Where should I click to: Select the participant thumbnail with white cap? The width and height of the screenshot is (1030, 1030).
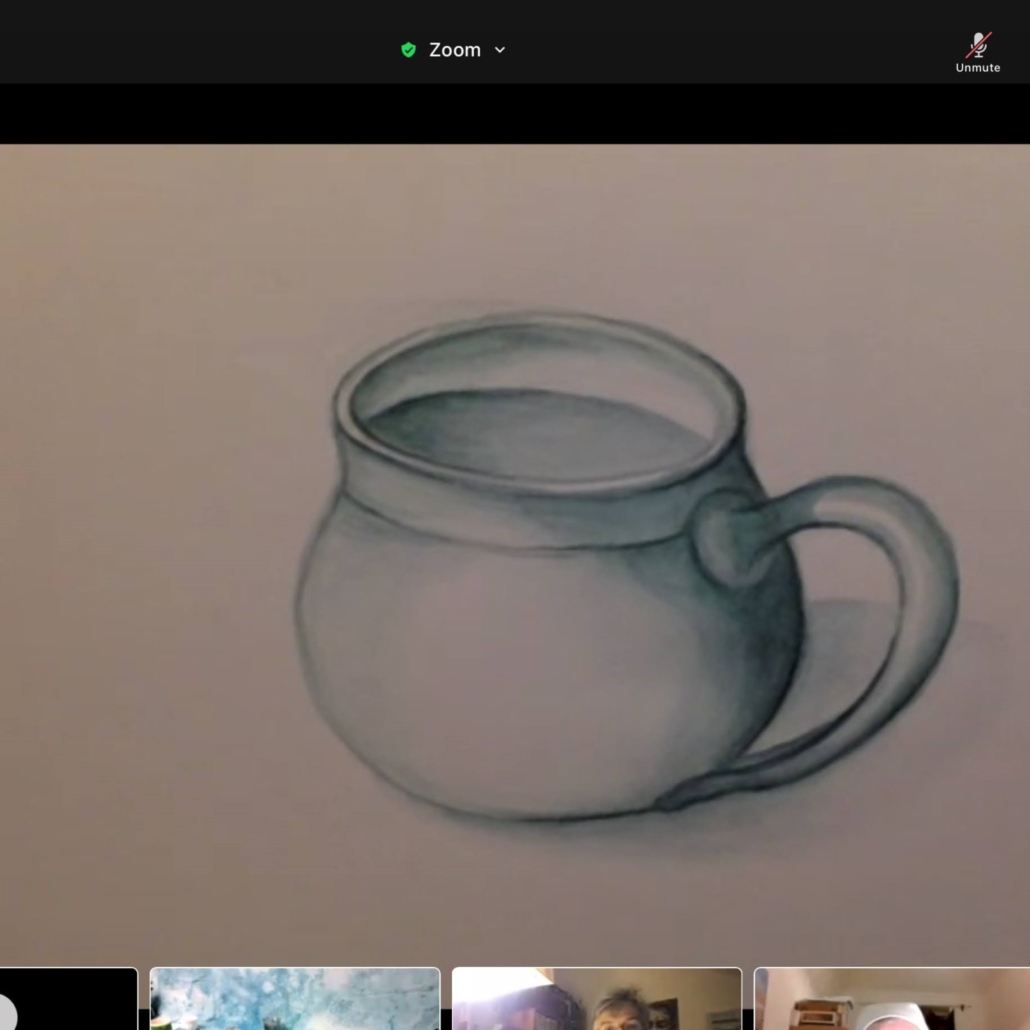[x=892, y=998]
